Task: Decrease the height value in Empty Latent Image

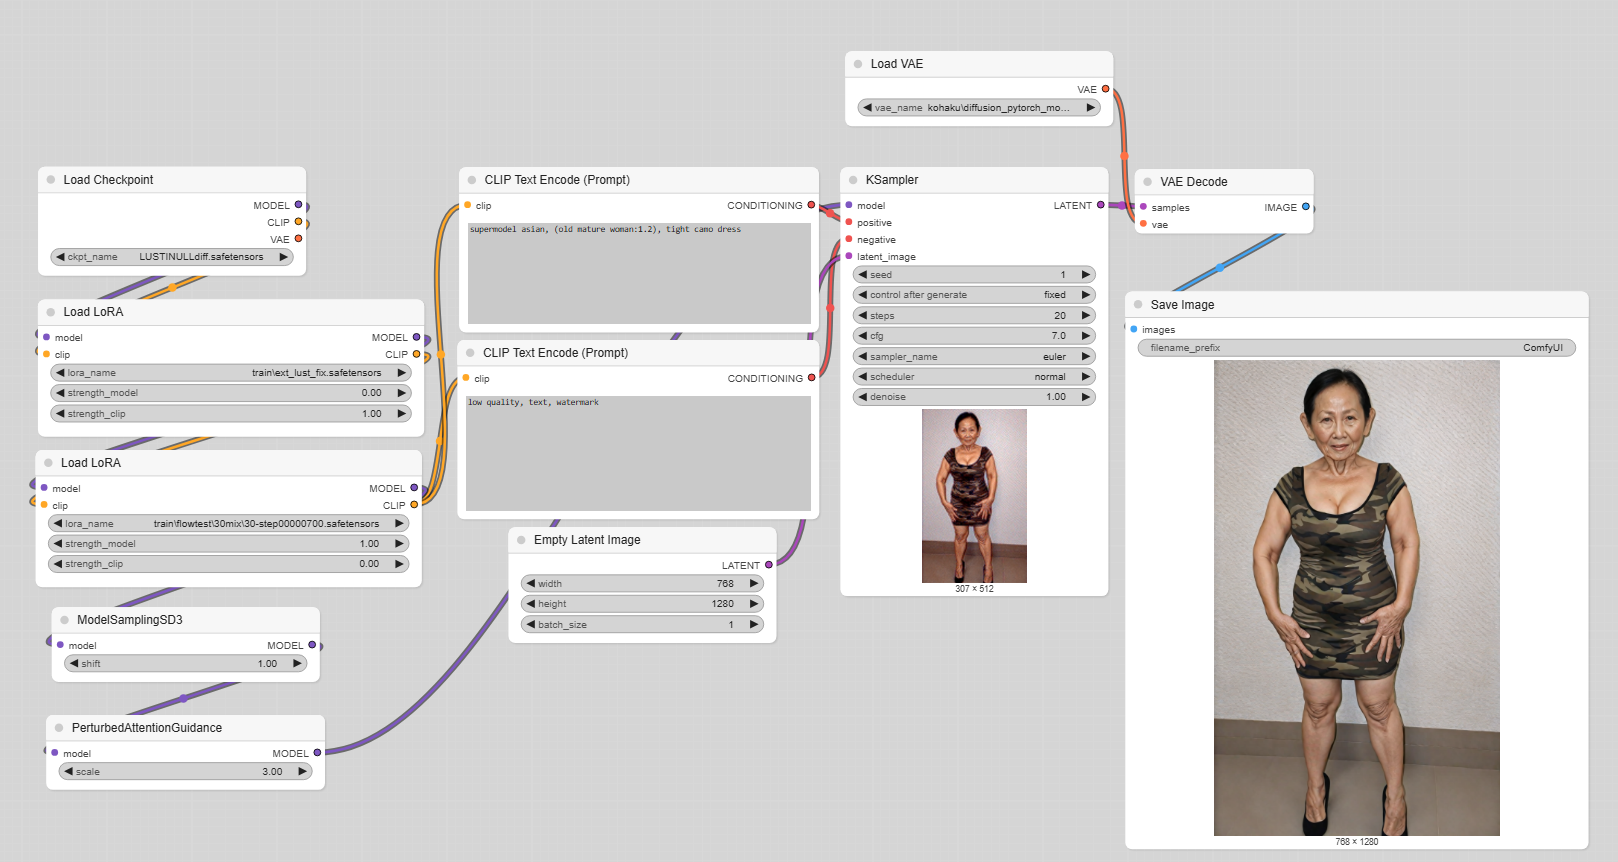Action: (x=531, y=604)
